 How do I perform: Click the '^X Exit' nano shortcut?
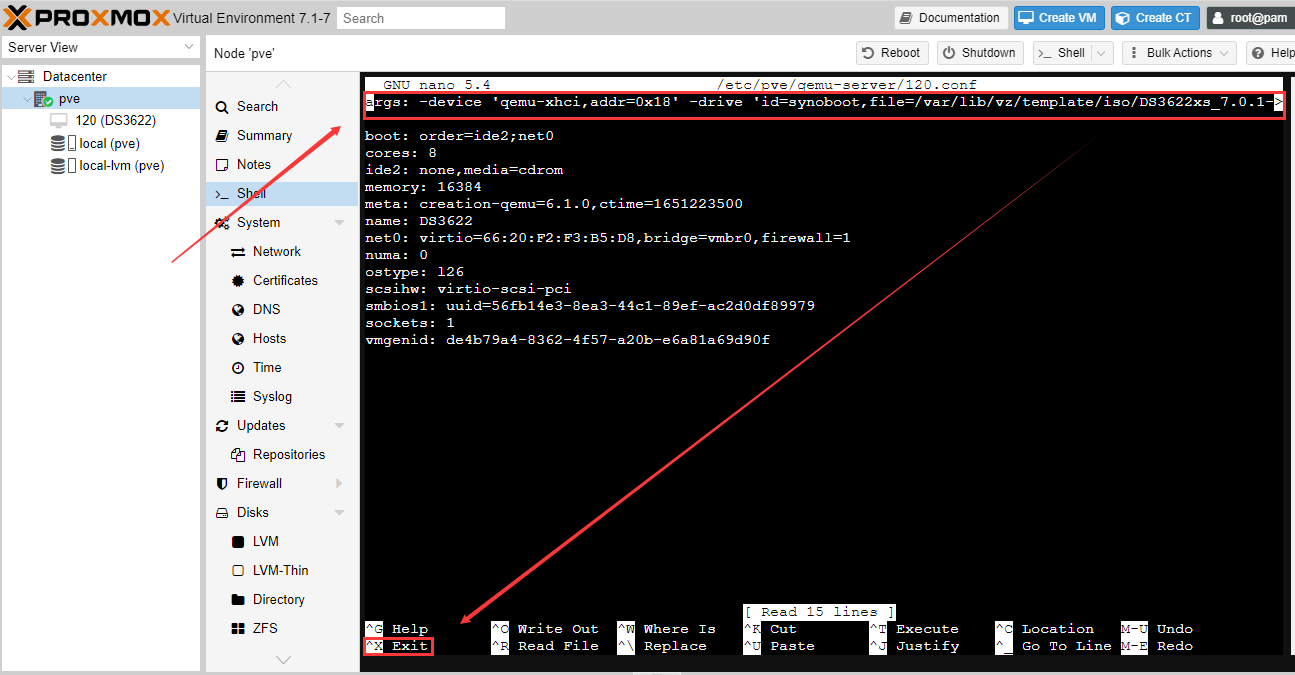(x=397, y=646)
